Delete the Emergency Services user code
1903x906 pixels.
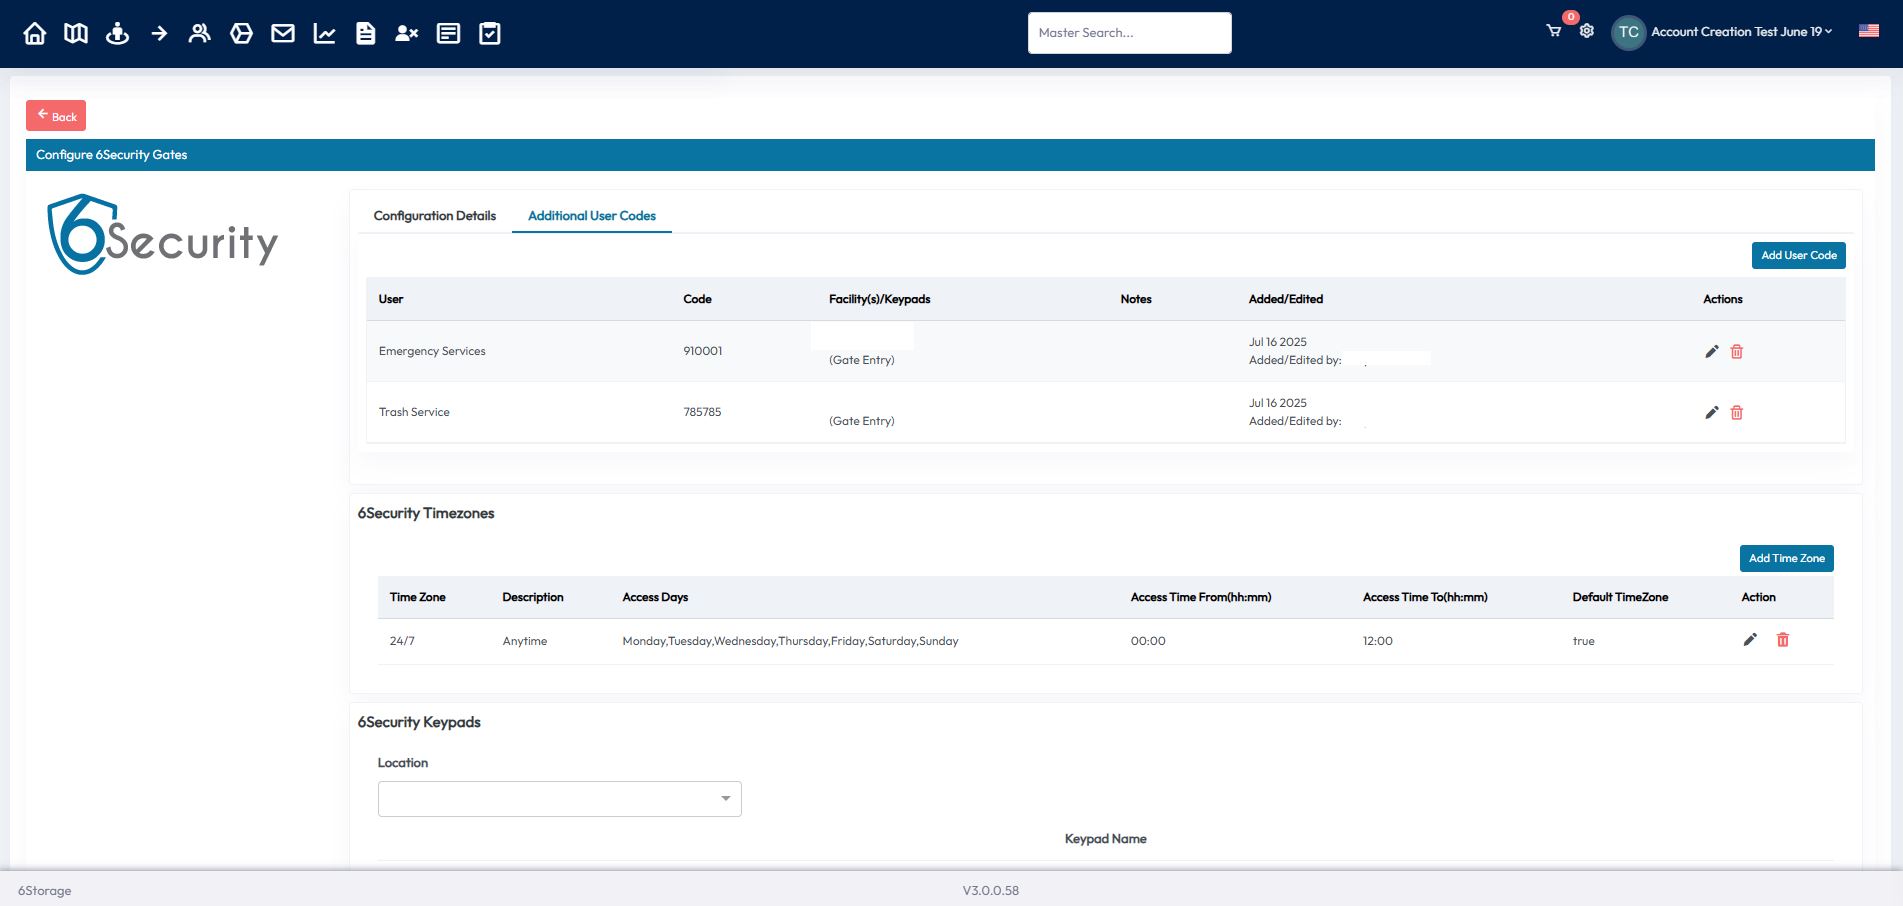tap(1737, 351)
